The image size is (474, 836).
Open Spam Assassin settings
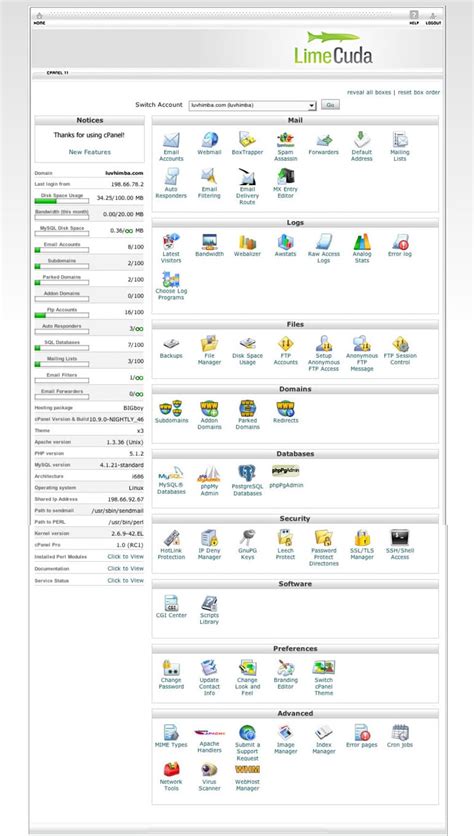tap(285, 147)
